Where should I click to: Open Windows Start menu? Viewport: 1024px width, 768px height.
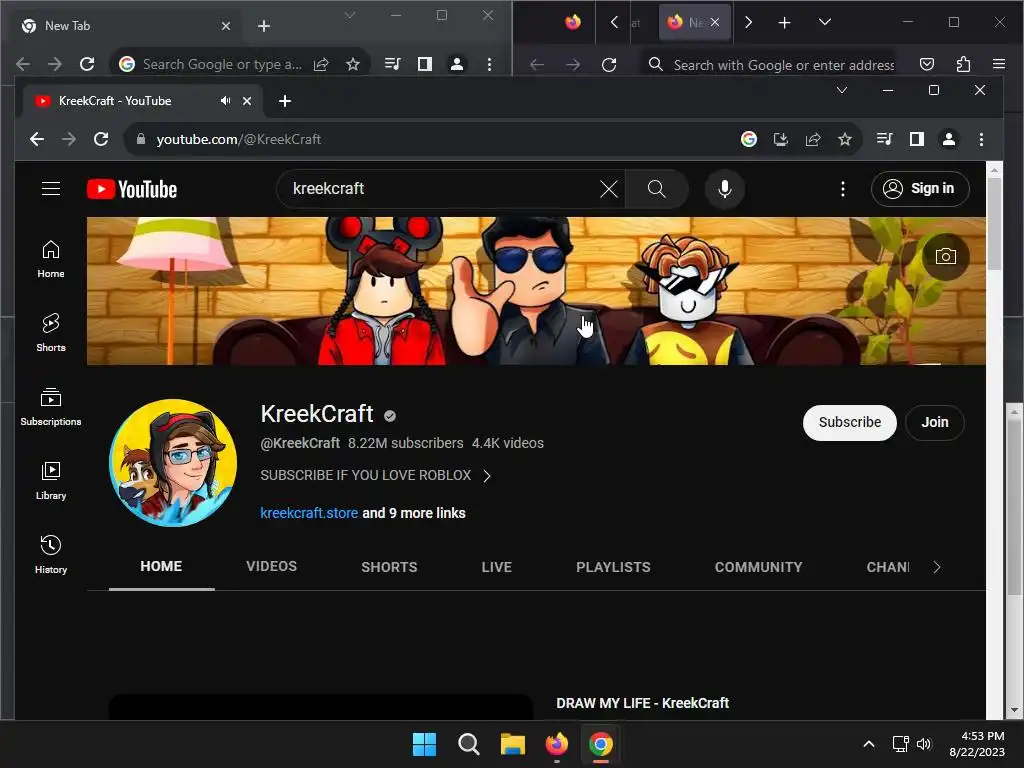pyautogui.click(x=424, y=744)
